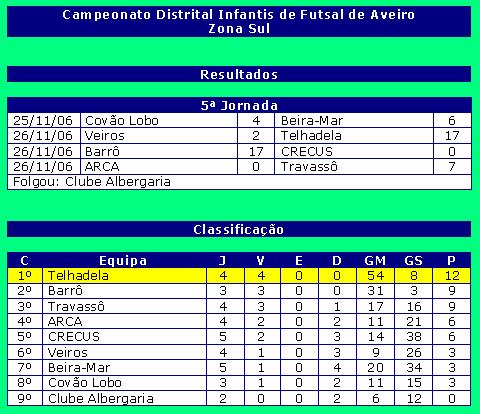This screenshot has width=480, height=414.
Task: Click Telhadela's 54 goals scored cell
Action: (x=375, y=276)
